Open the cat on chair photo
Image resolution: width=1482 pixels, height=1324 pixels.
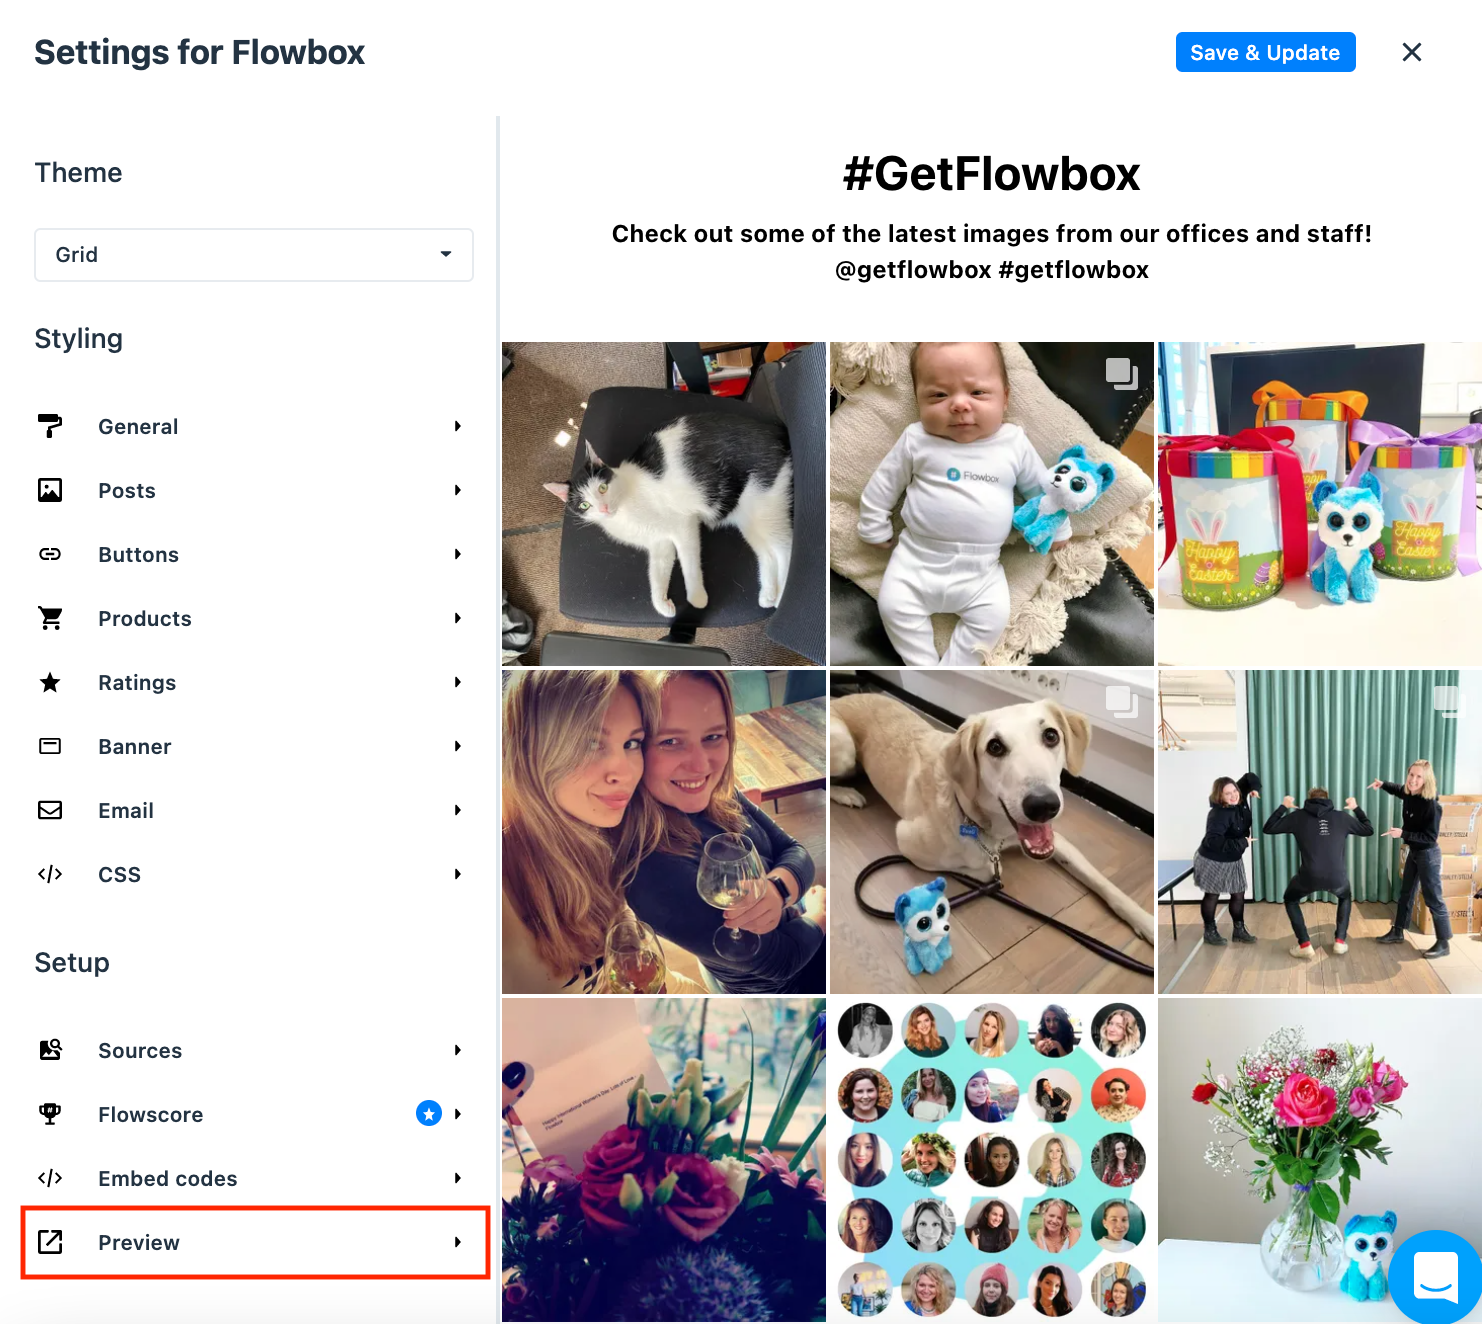pyautogui.click(x=664, y=504)
